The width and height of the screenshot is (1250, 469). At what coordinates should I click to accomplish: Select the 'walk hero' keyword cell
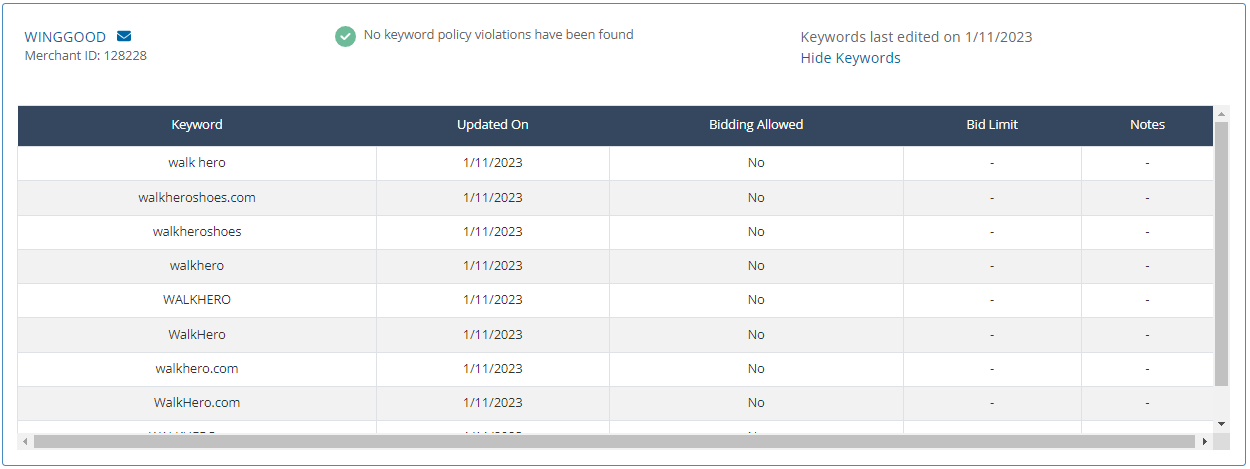pos(197,163)
